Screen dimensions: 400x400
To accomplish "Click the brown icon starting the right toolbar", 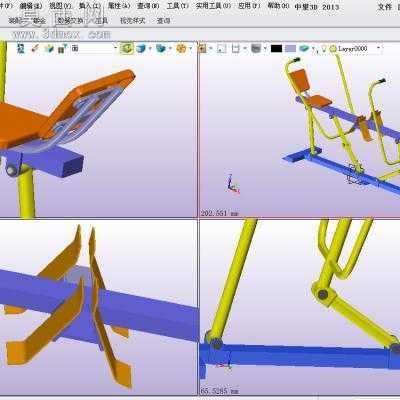I will pyautogui.click(x=202, y=49).
